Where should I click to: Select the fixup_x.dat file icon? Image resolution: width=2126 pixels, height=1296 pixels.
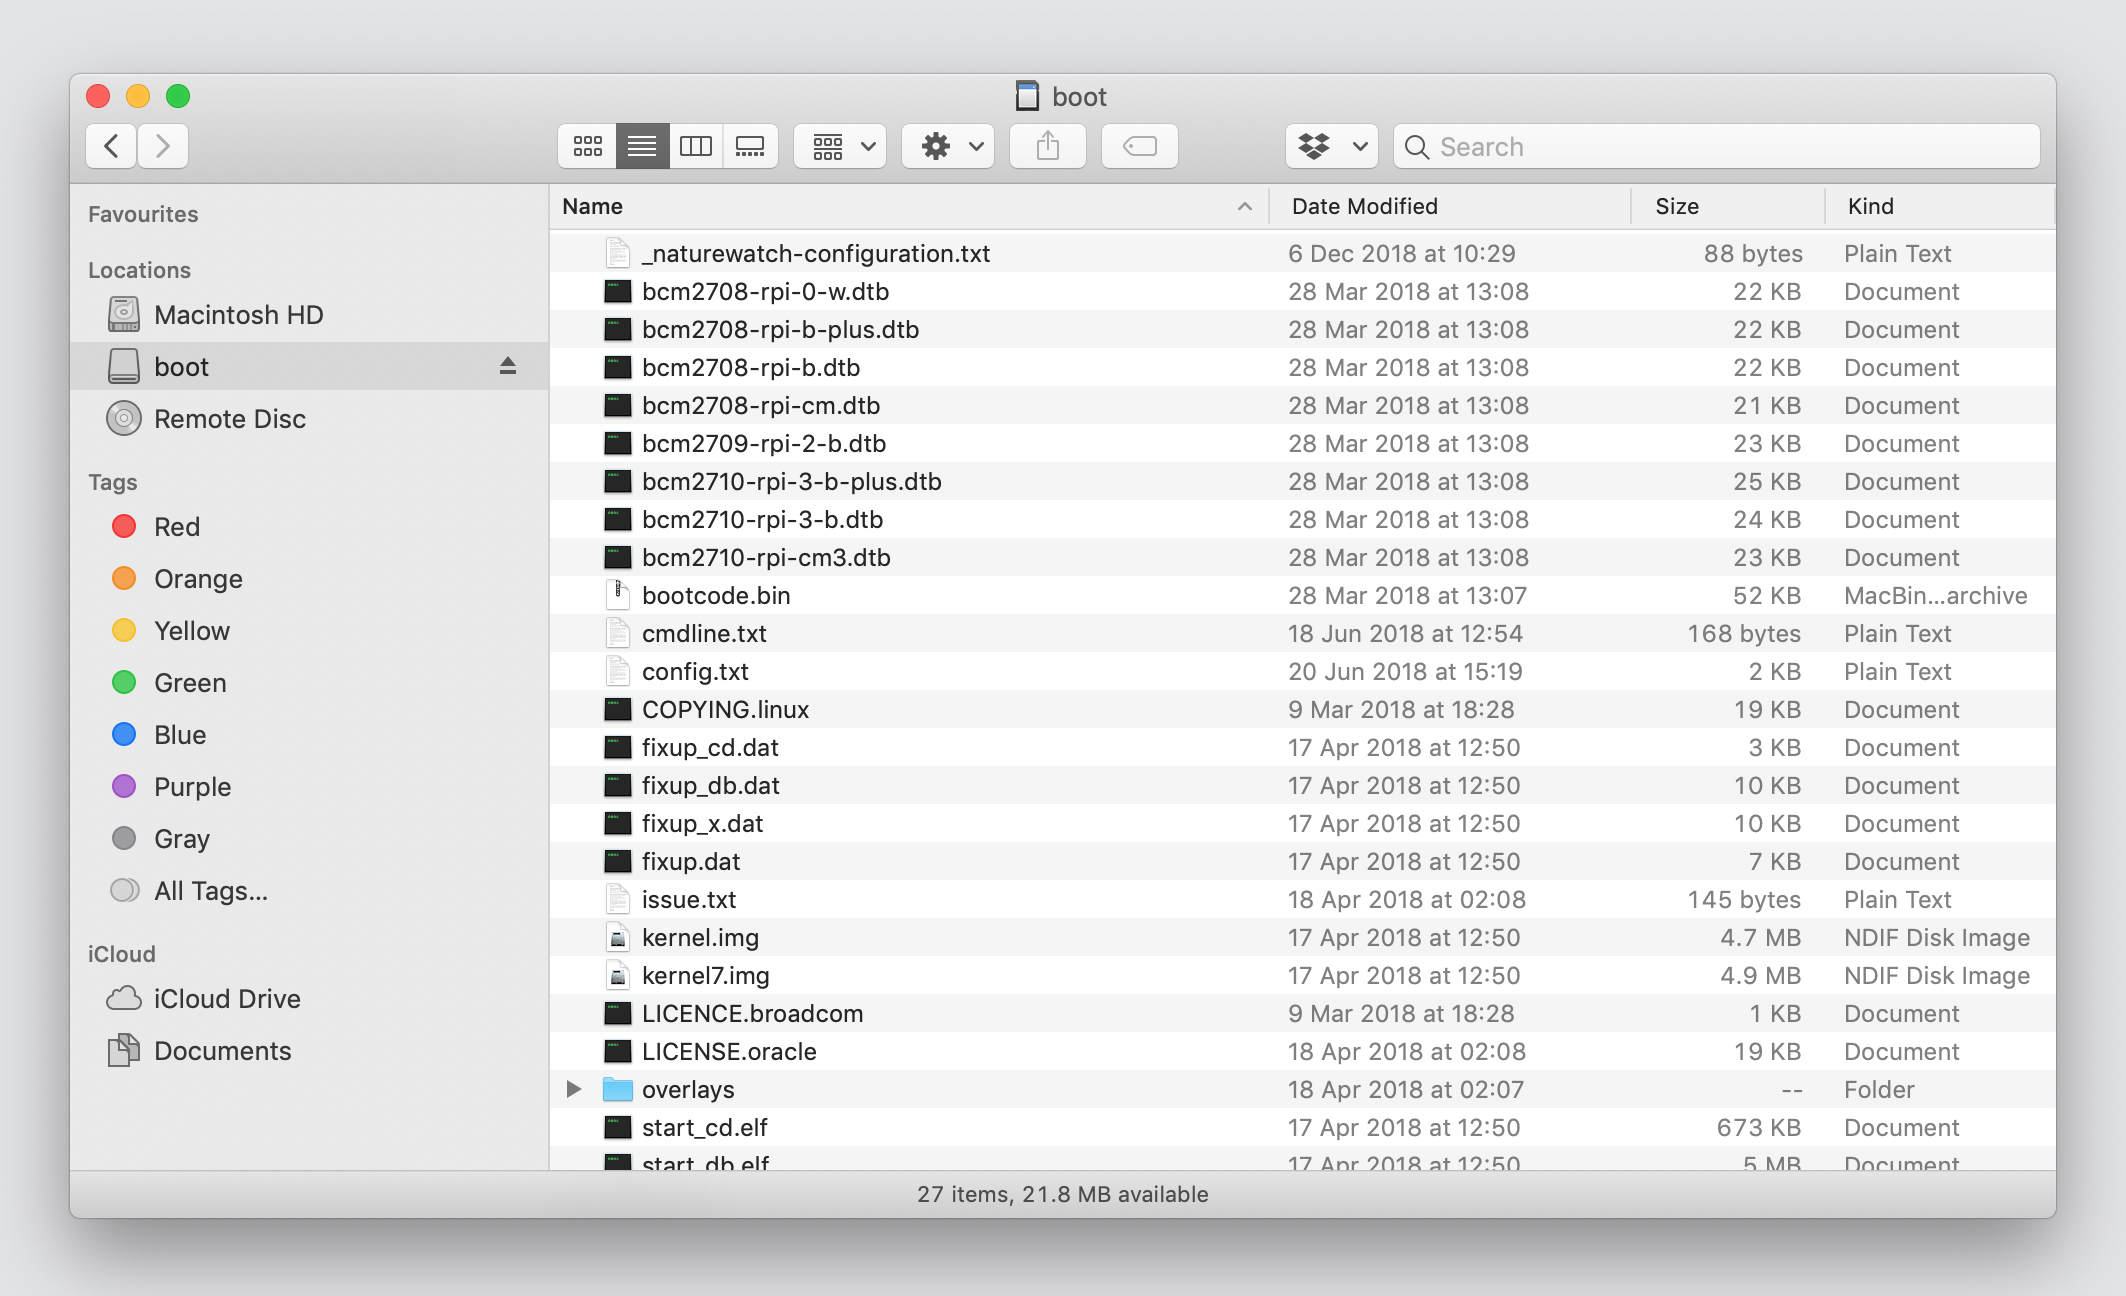tap(618, 823)
